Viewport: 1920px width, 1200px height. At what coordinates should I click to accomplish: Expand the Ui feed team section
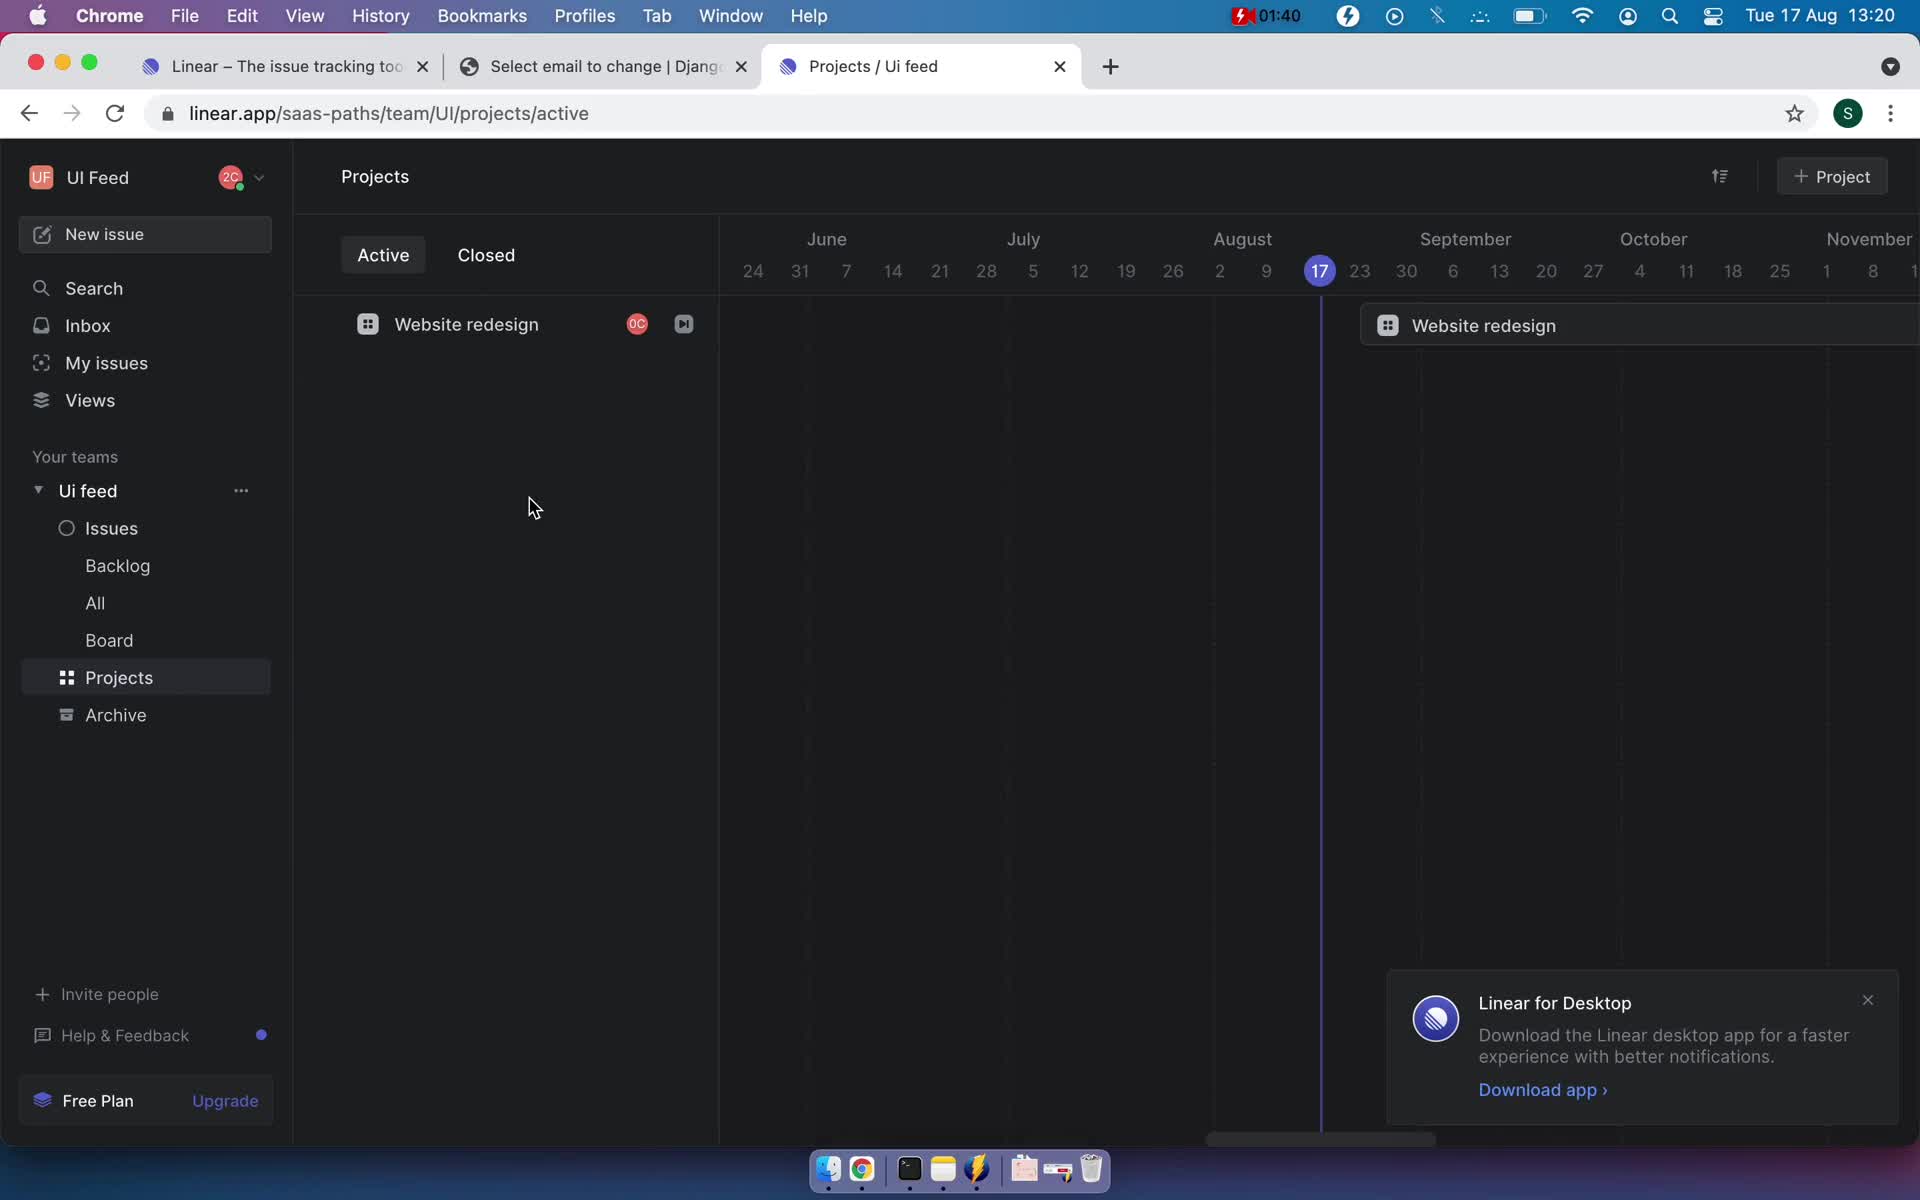point(37,491)
